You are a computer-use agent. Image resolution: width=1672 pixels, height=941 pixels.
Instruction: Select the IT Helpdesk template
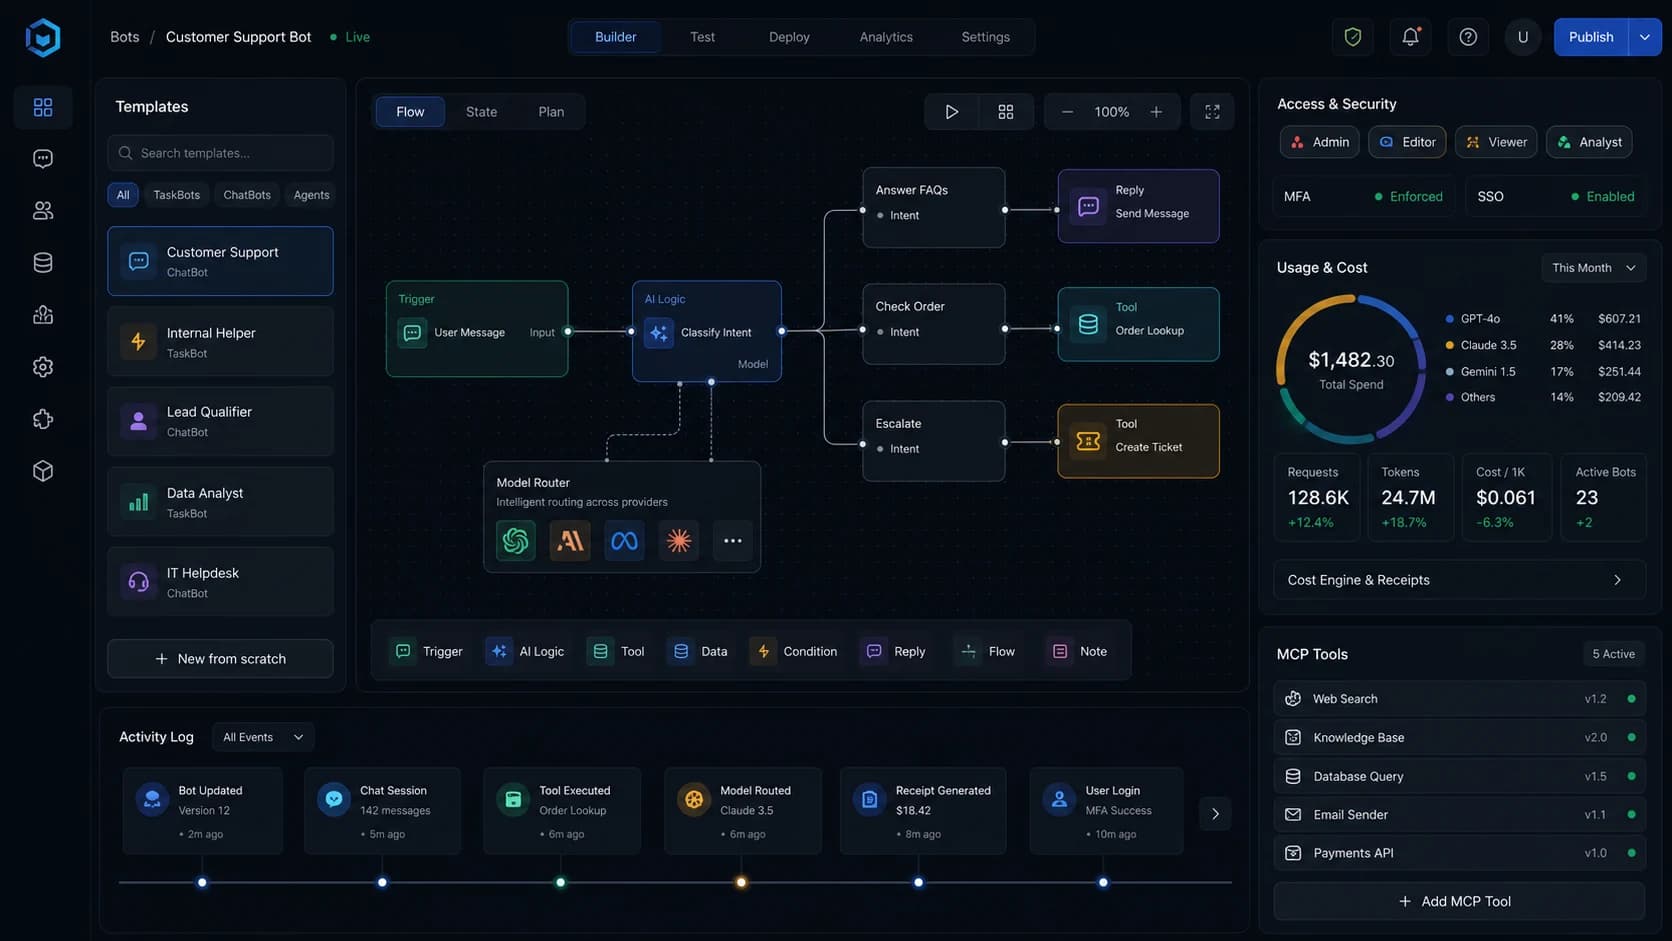[220, 582]
